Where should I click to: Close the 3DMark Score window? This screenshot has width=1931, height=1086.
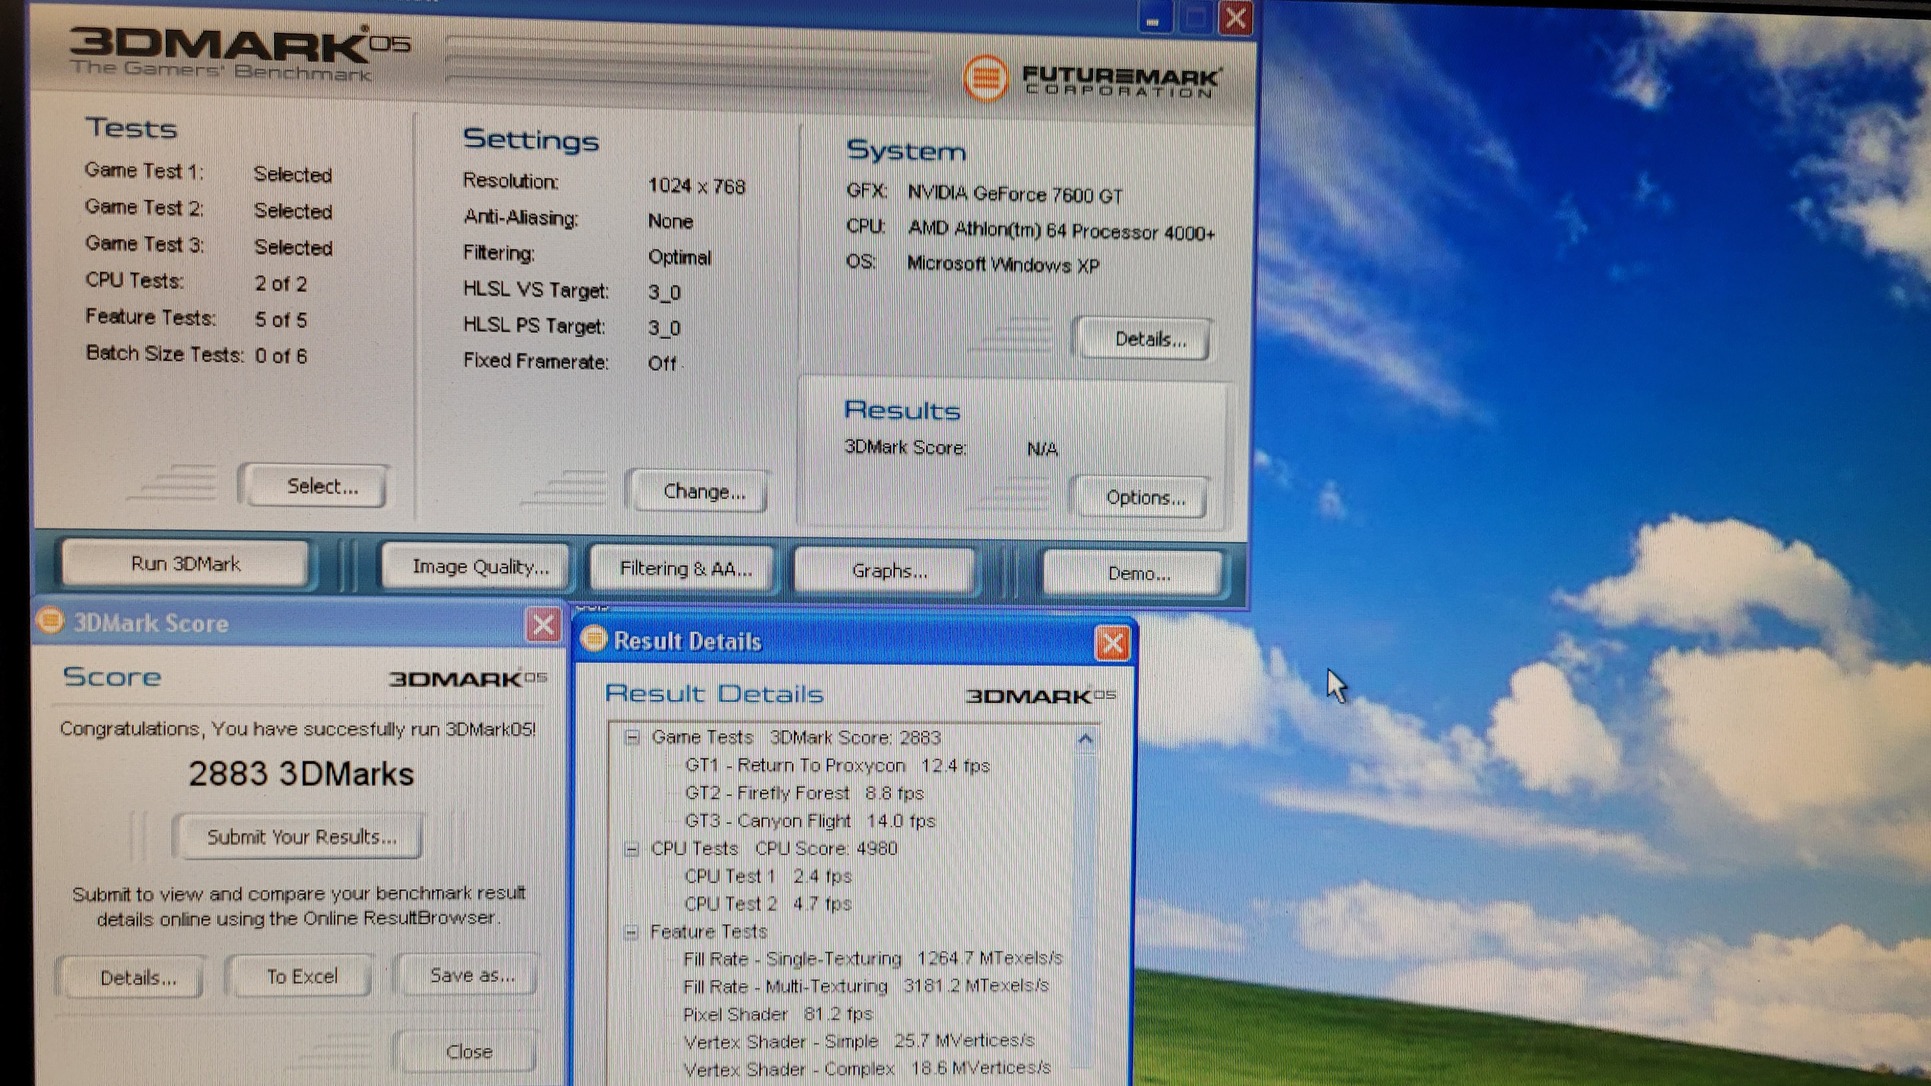click(542, 625)
